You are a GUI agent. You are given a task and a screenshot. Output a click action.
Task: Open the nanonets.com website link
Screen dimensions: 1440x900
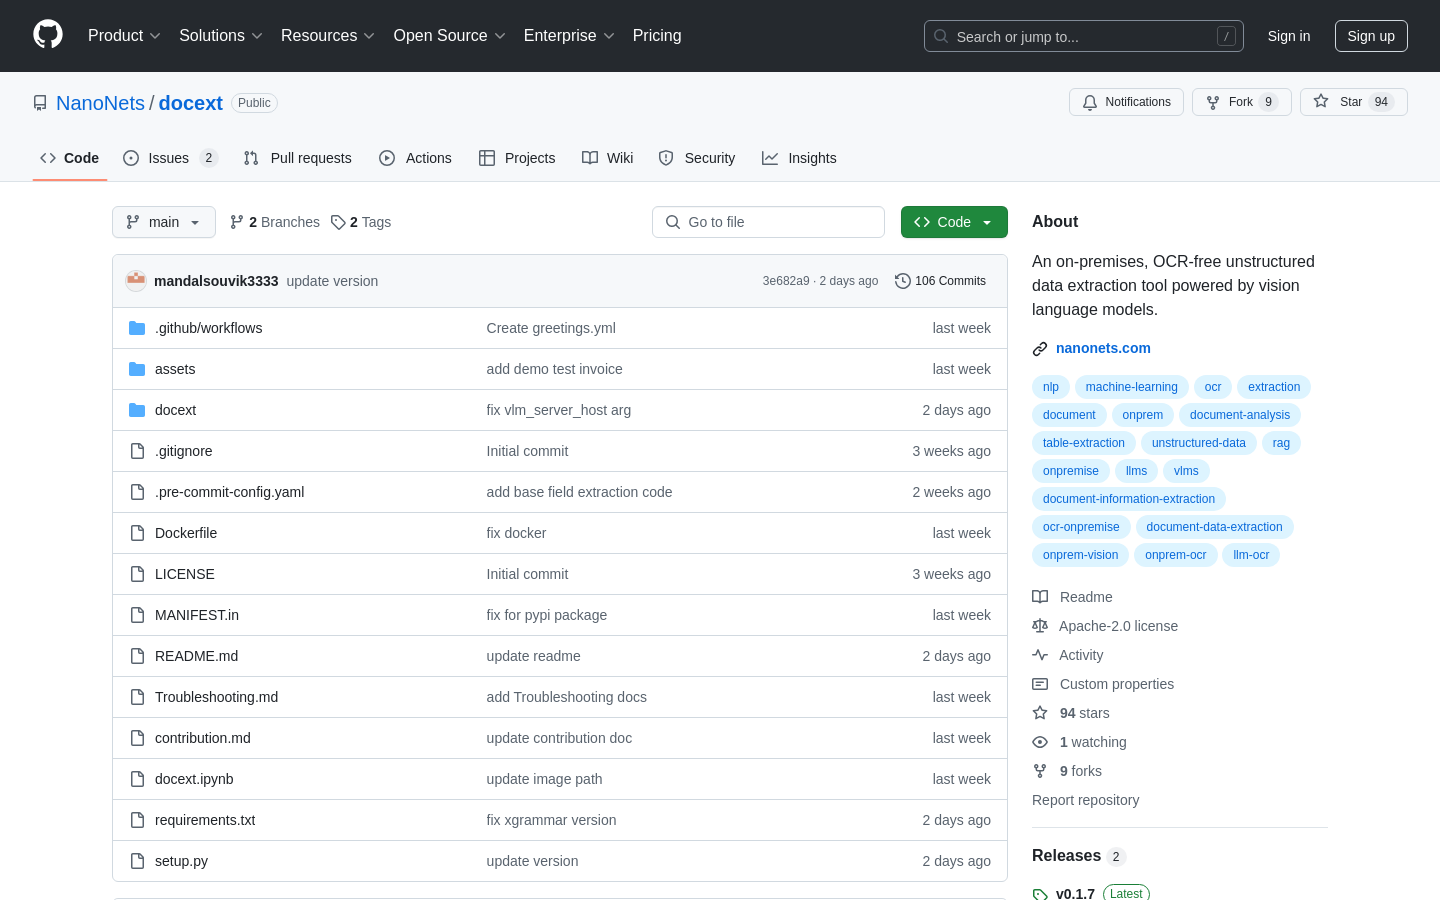pyautogui.click(x=1103, y=348)
